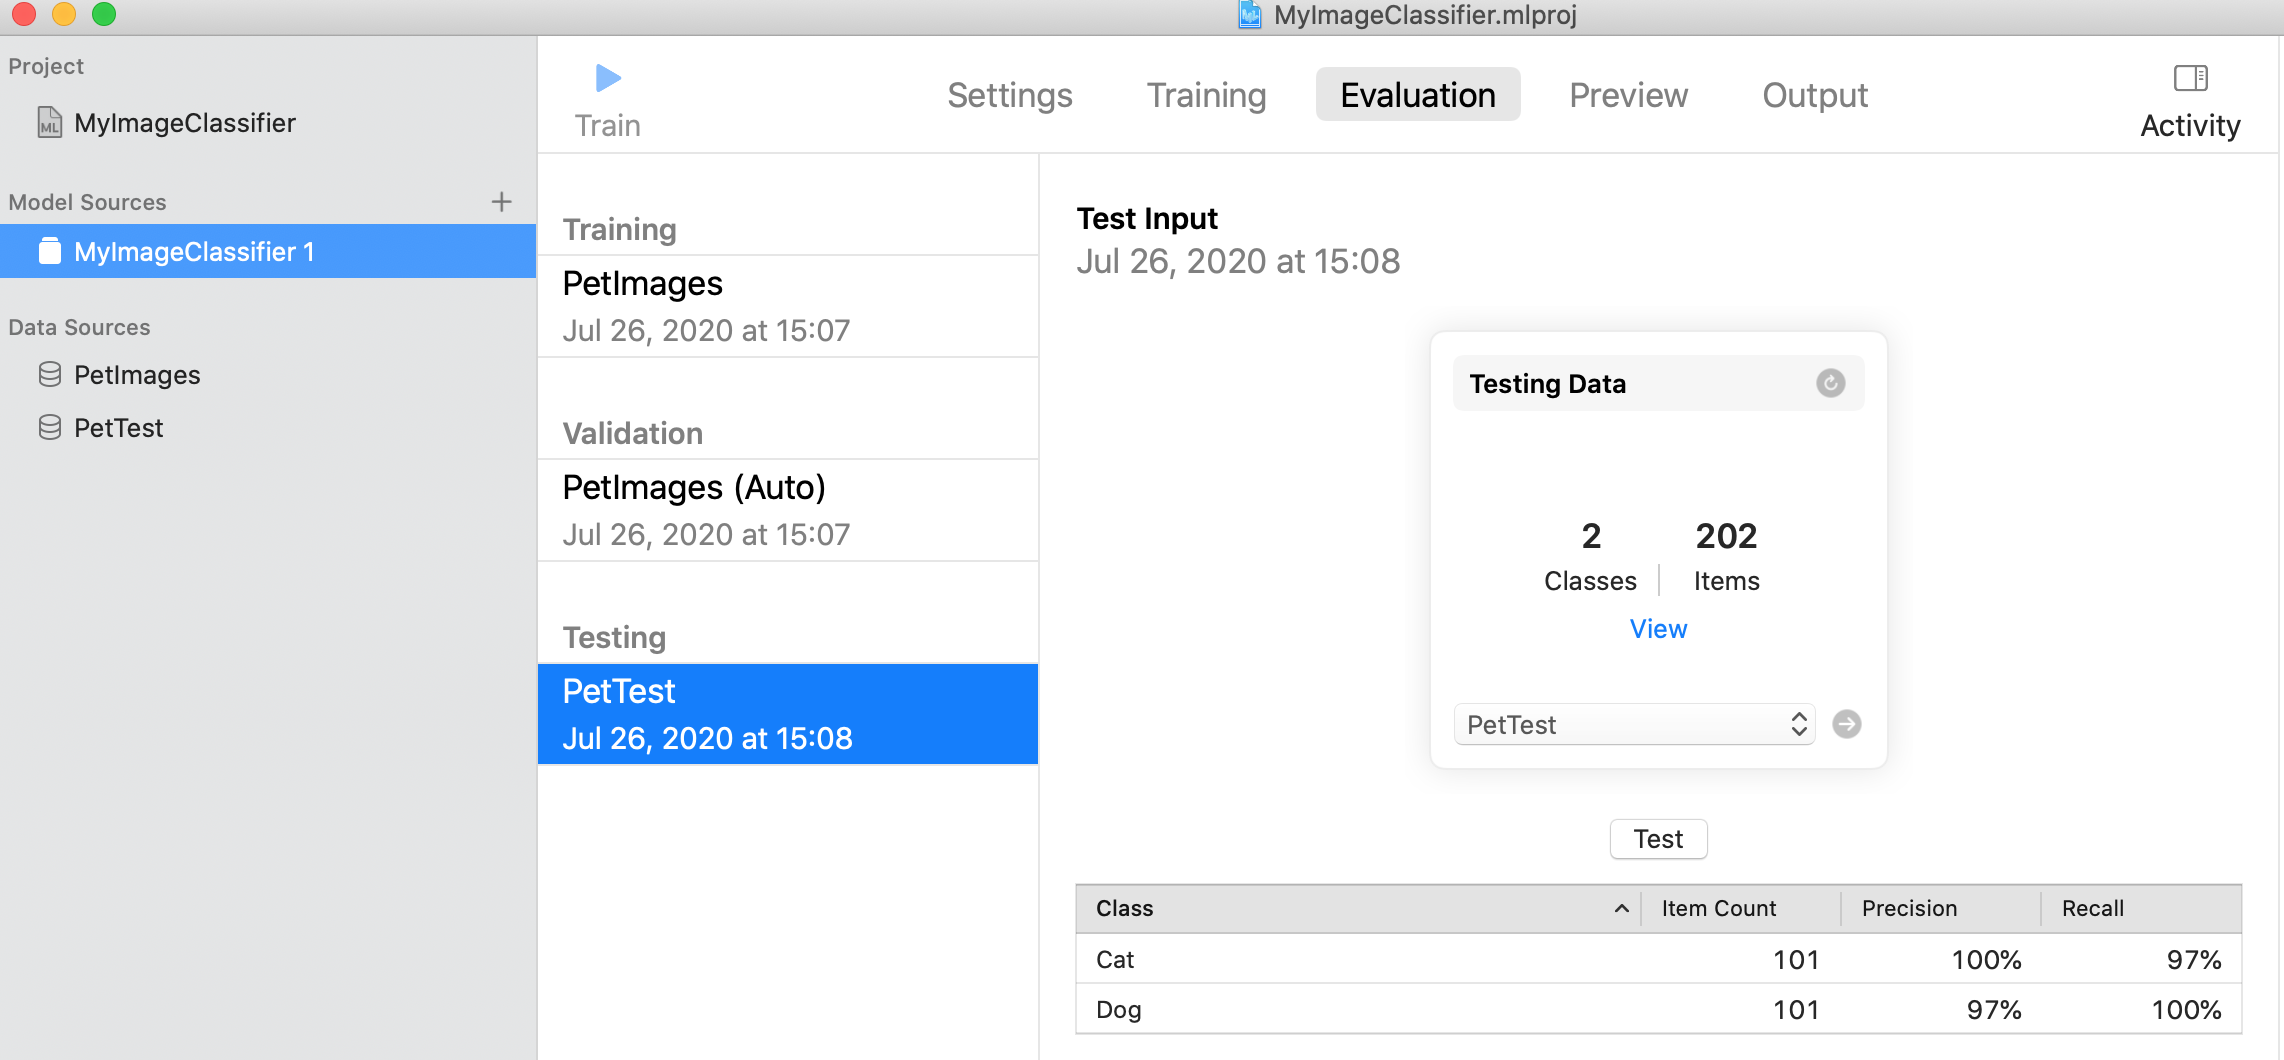Viewport: 2284px width, 1060px height.
Task: Toggle the Activity sidebar panel icon
Action: pyautogui.click(x=2190, y=78)
